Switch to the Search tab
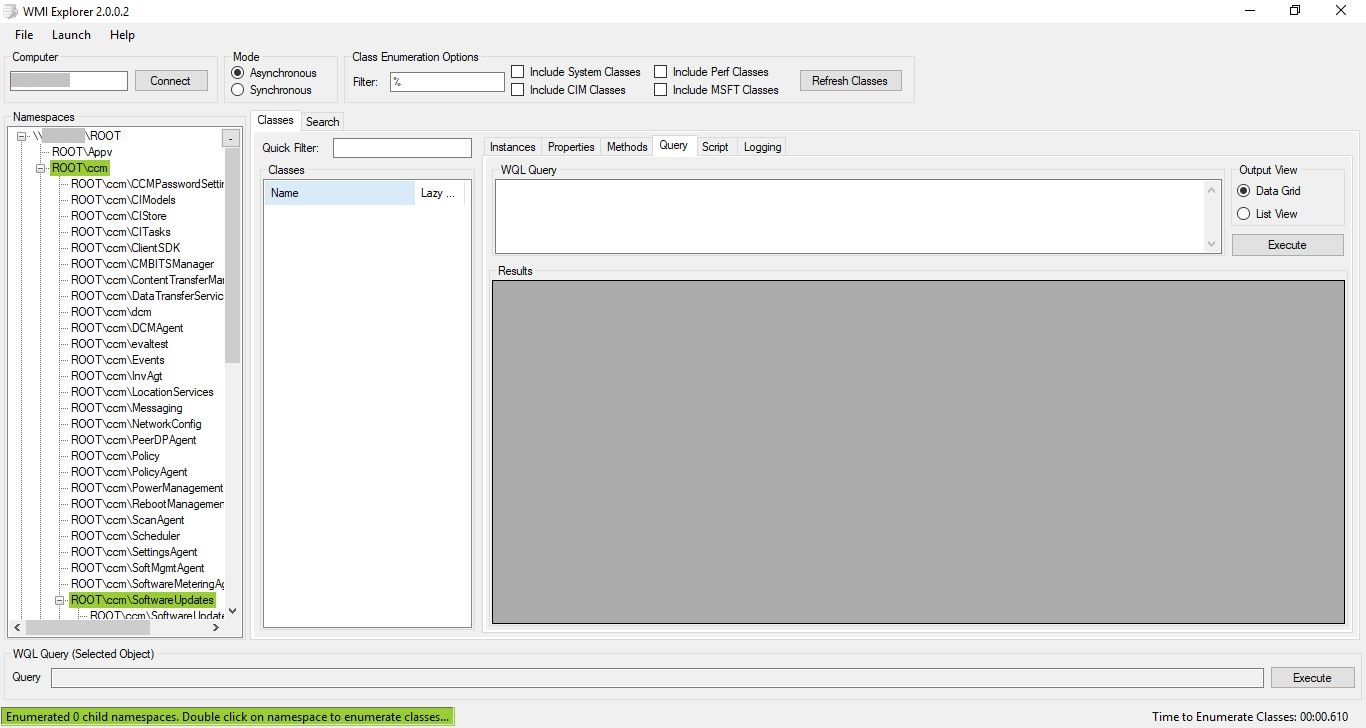Screen dimensions: 1366x728 click(x=322, y=121)
